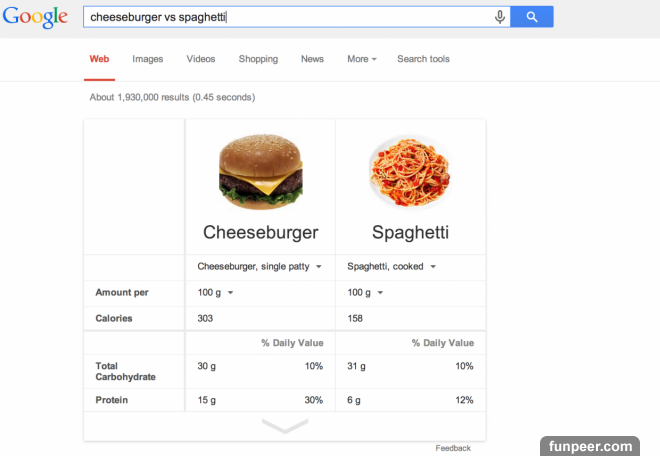660x456 pixels.
Task: Open spaghetti 100 g amount dropdown
Action: (365, 293)
